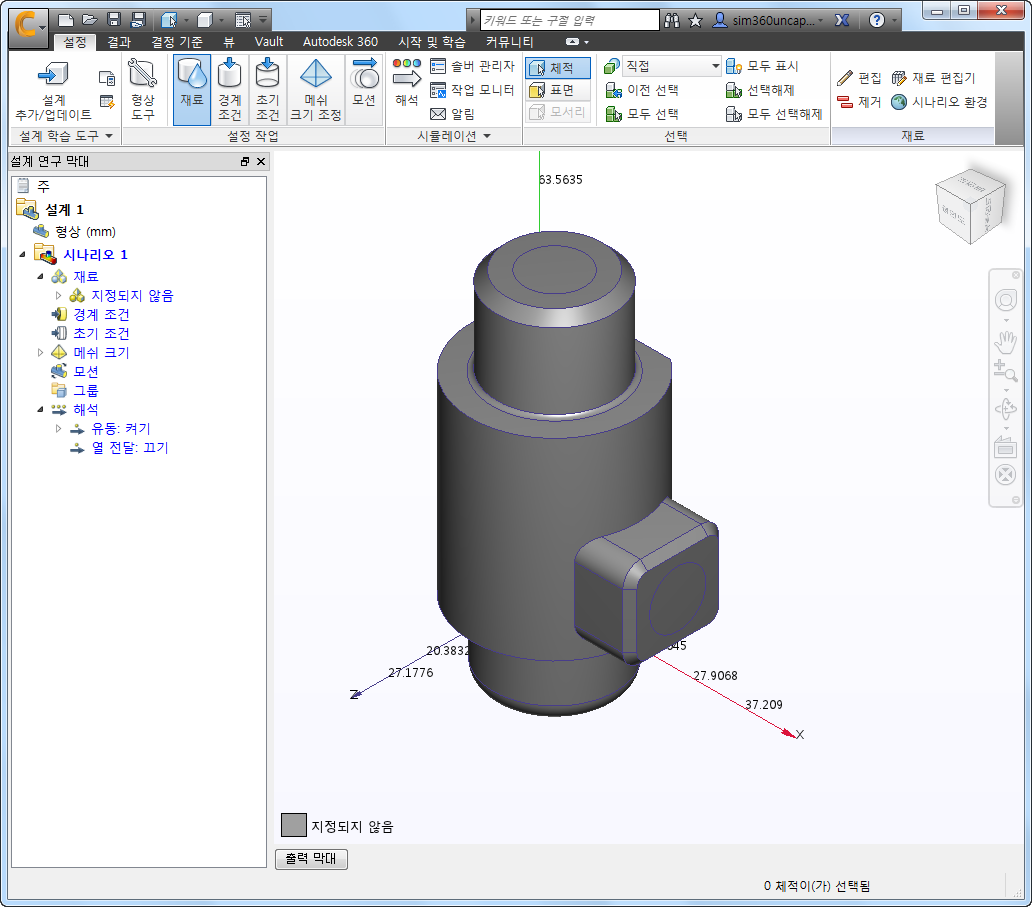Screen dimensions: 1032x907
Task: Select 경계 조건 in design tree
Action: tap(101, 315)
